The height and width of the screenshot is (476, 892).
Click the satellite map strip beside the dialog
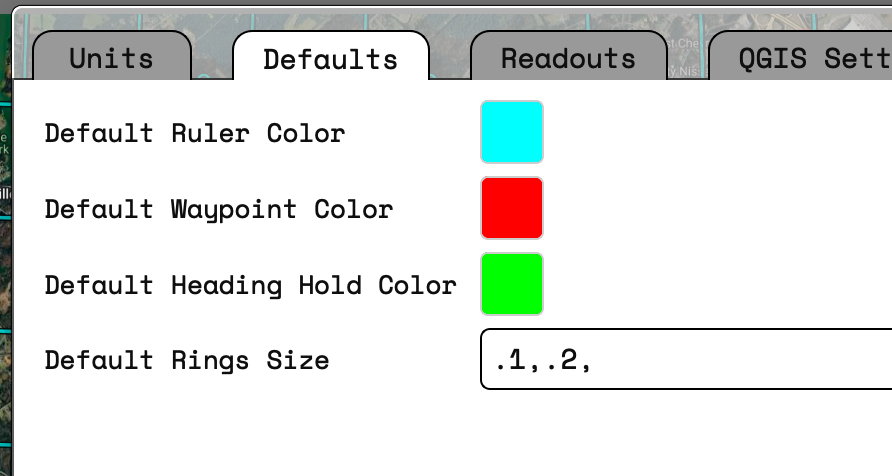(6, 250)
